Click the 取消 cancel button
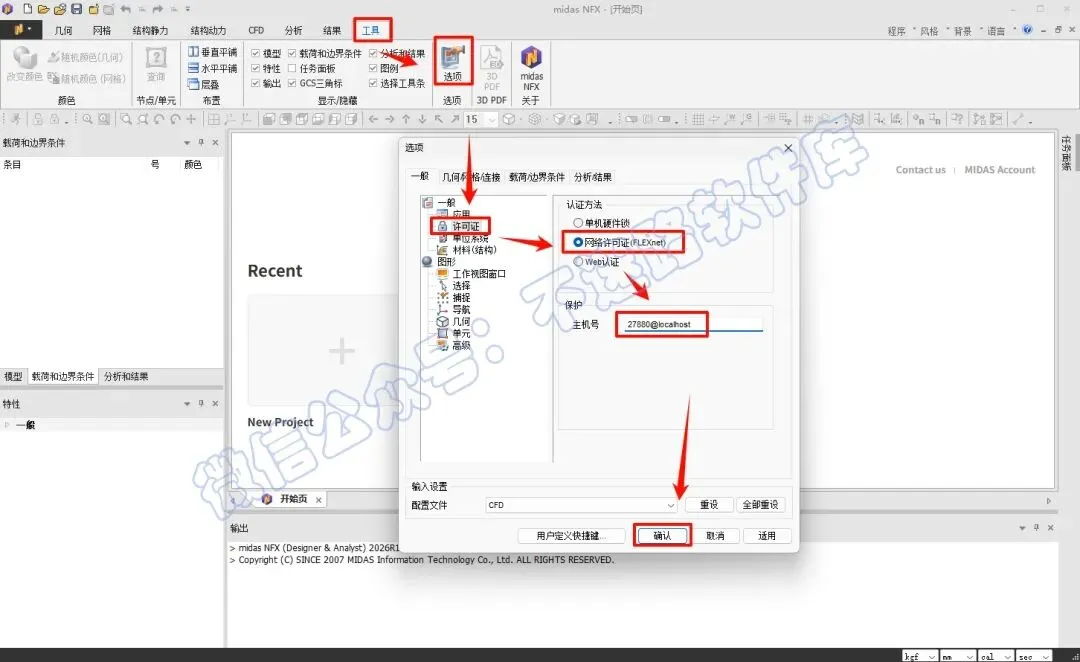 point(715,535)
